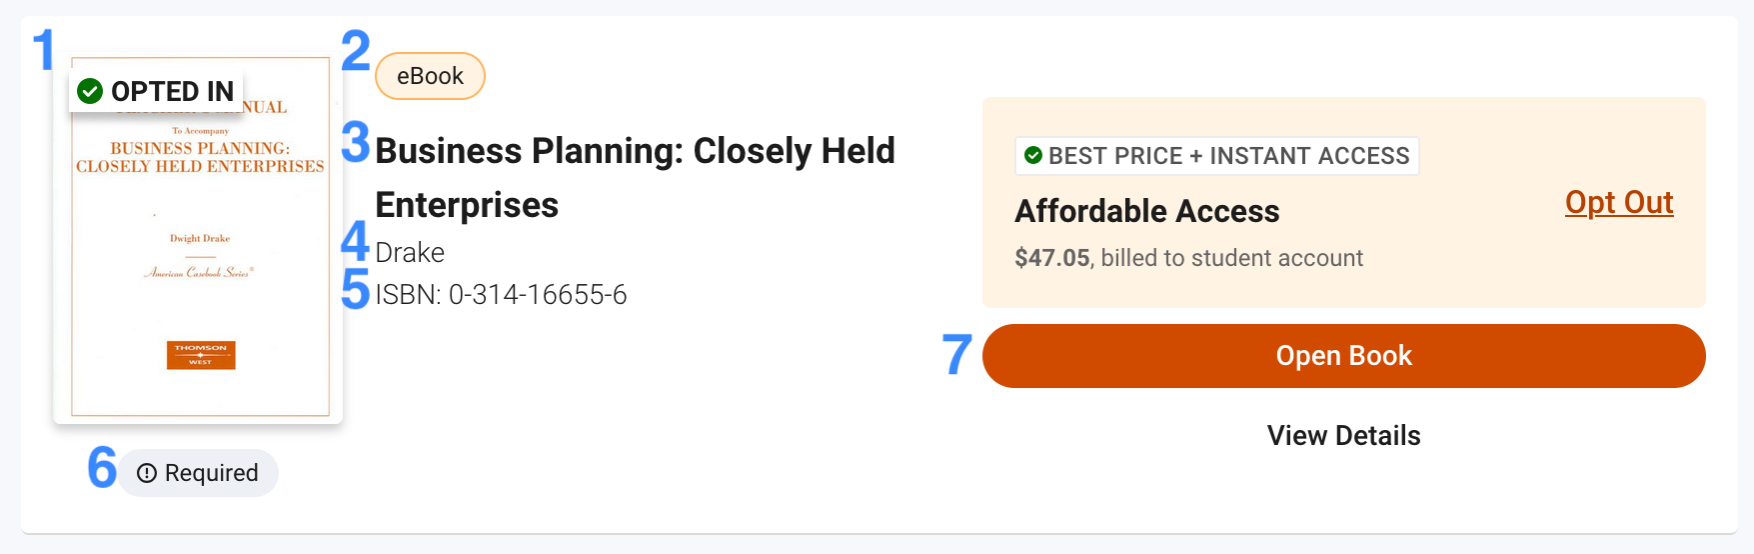
Task: Click the Affordable Access heading
Action: (x=1147, y=212)
